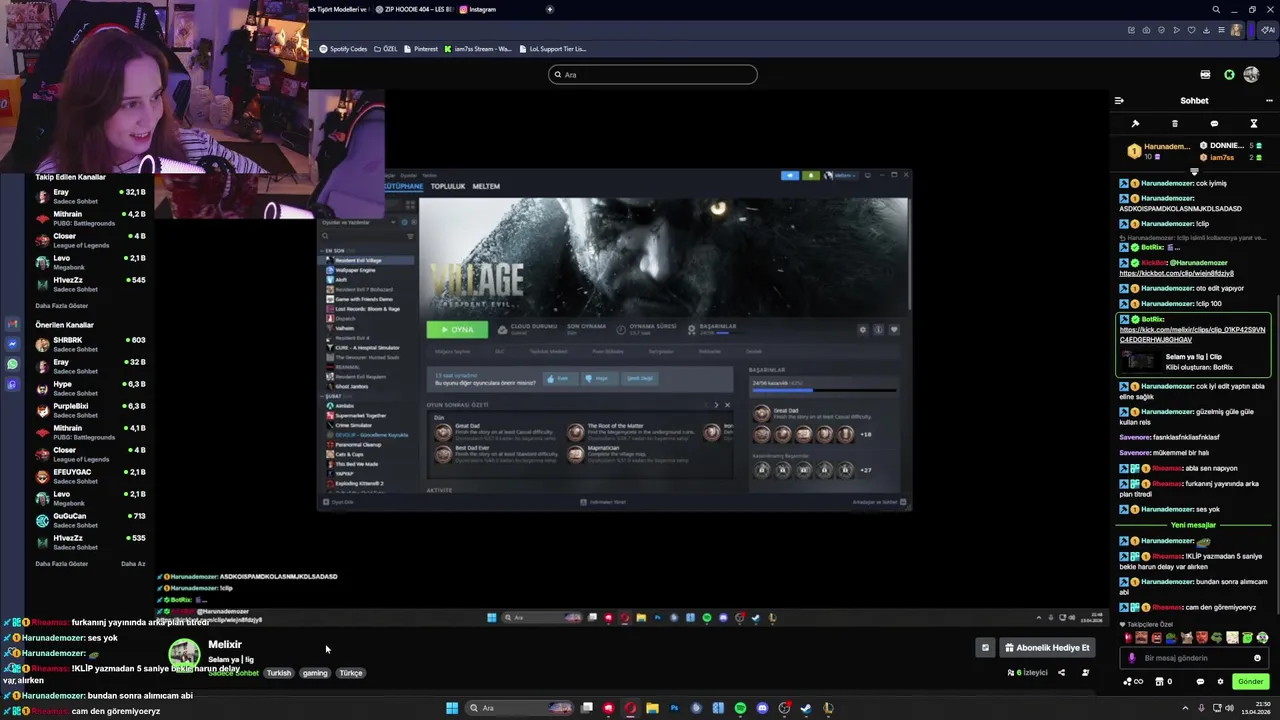Open Windows Start menu on taskbar
The height and width of the screenshot is (720, 1280).
pos(452,708)
